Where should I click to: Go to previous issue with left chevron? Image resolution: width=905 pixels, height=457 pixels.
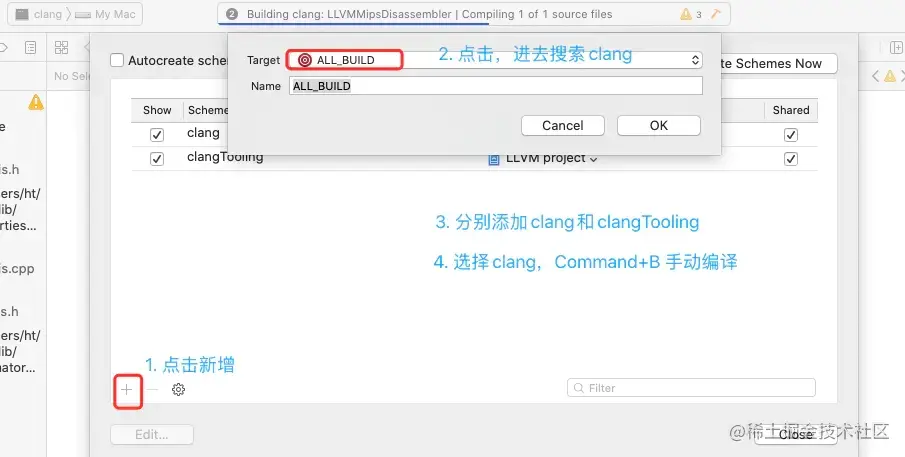coord(875,76)
